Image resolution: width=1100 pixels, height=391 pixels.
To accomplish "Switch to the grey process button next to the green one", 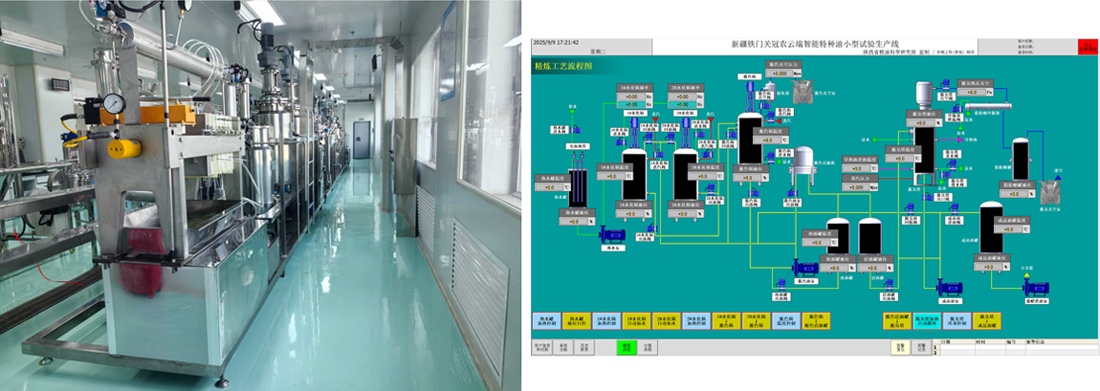I will [648, 347].
